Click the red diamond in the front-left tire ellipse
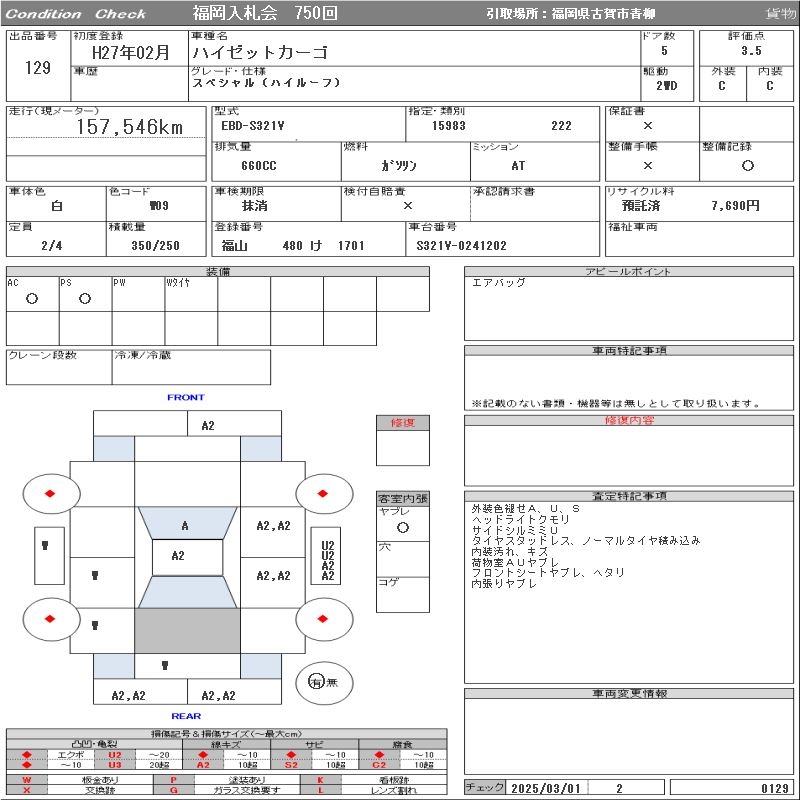 click(x=50, y=493)
